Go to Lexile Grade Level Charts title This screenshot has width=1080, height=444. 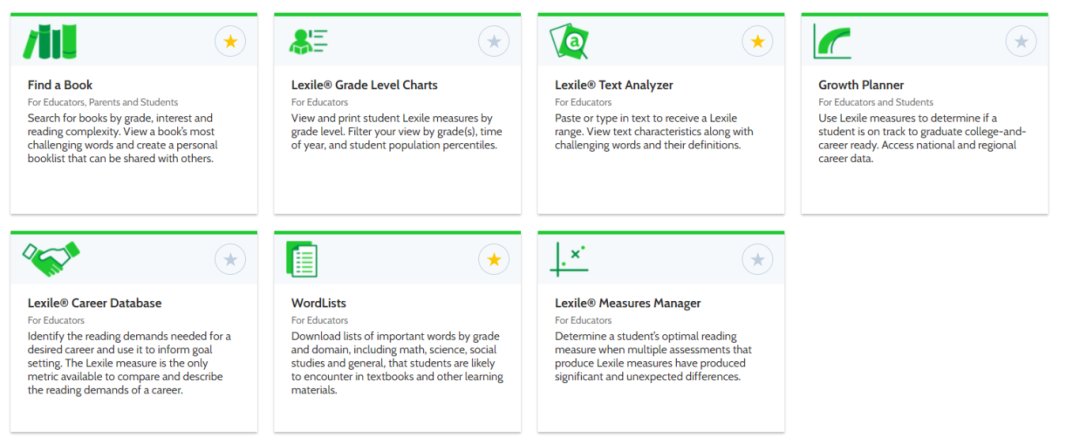point(364,85)
